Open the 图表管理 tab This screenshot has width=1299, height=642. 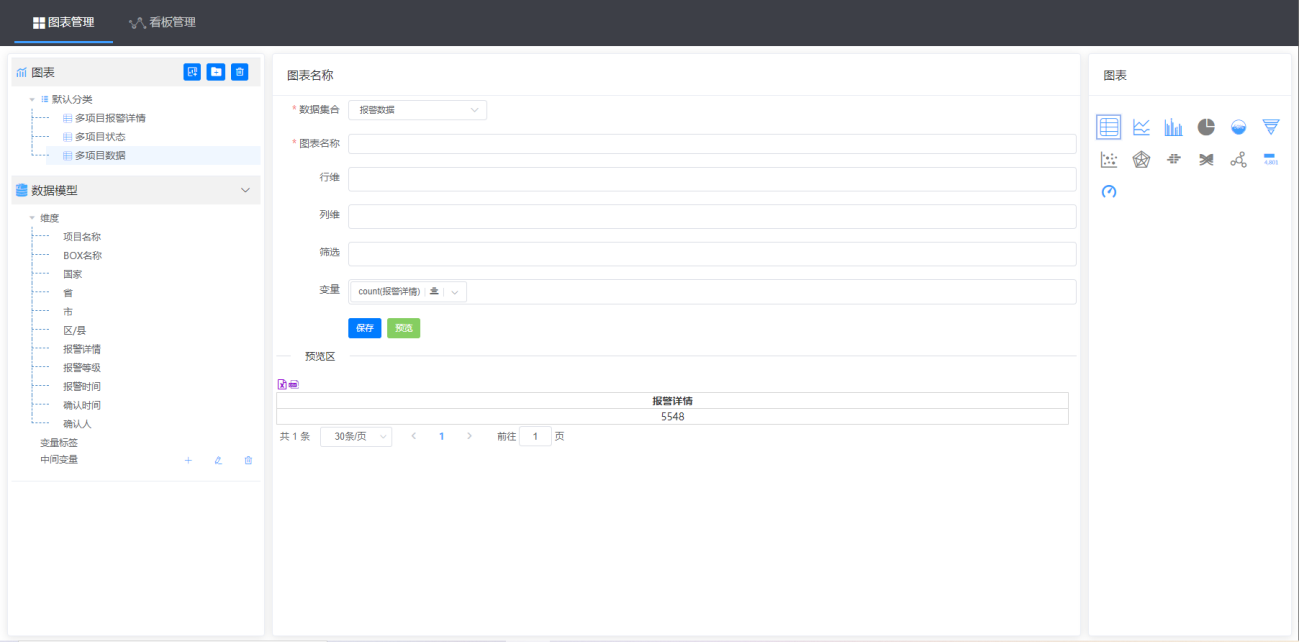point(64,22)
